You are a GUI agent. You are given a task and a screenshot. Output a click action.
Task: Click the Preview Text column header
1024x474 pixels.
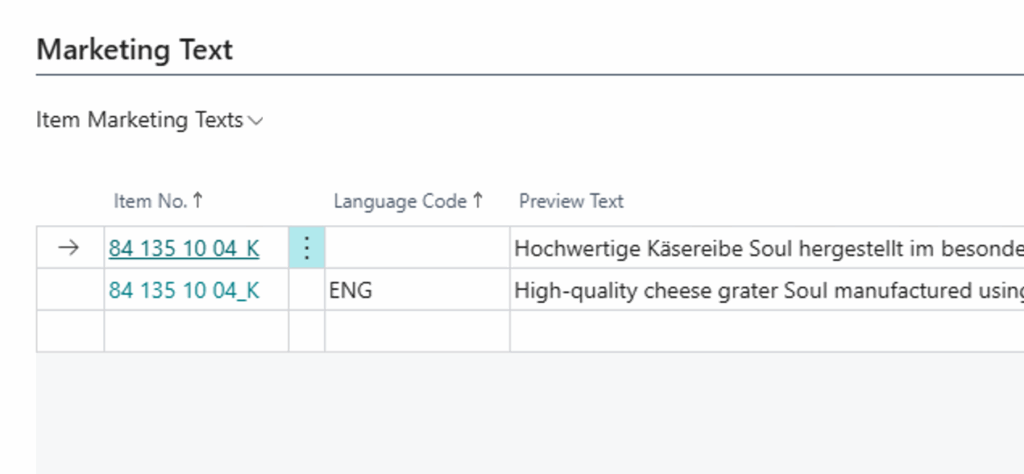click(571, 201)
